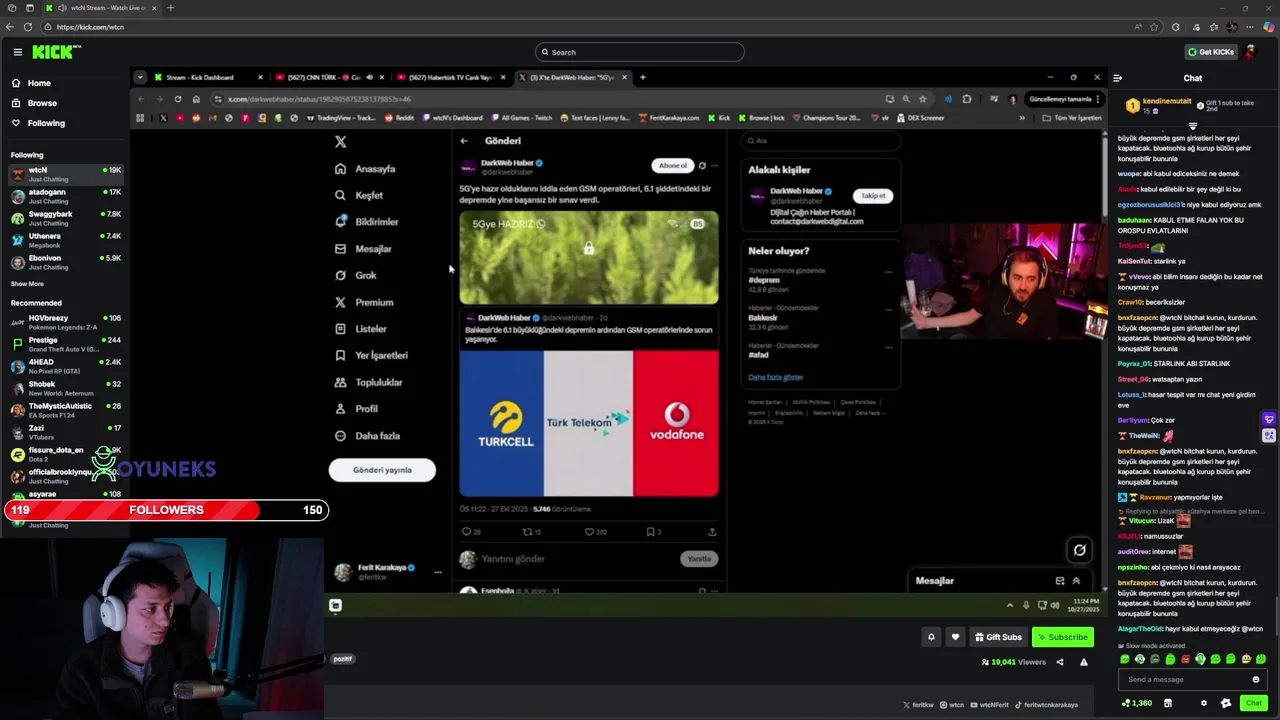Viewport: 1280px width, 720px height.
Task: Open Copilot icon in outer browser
Action: [1267, 27]
